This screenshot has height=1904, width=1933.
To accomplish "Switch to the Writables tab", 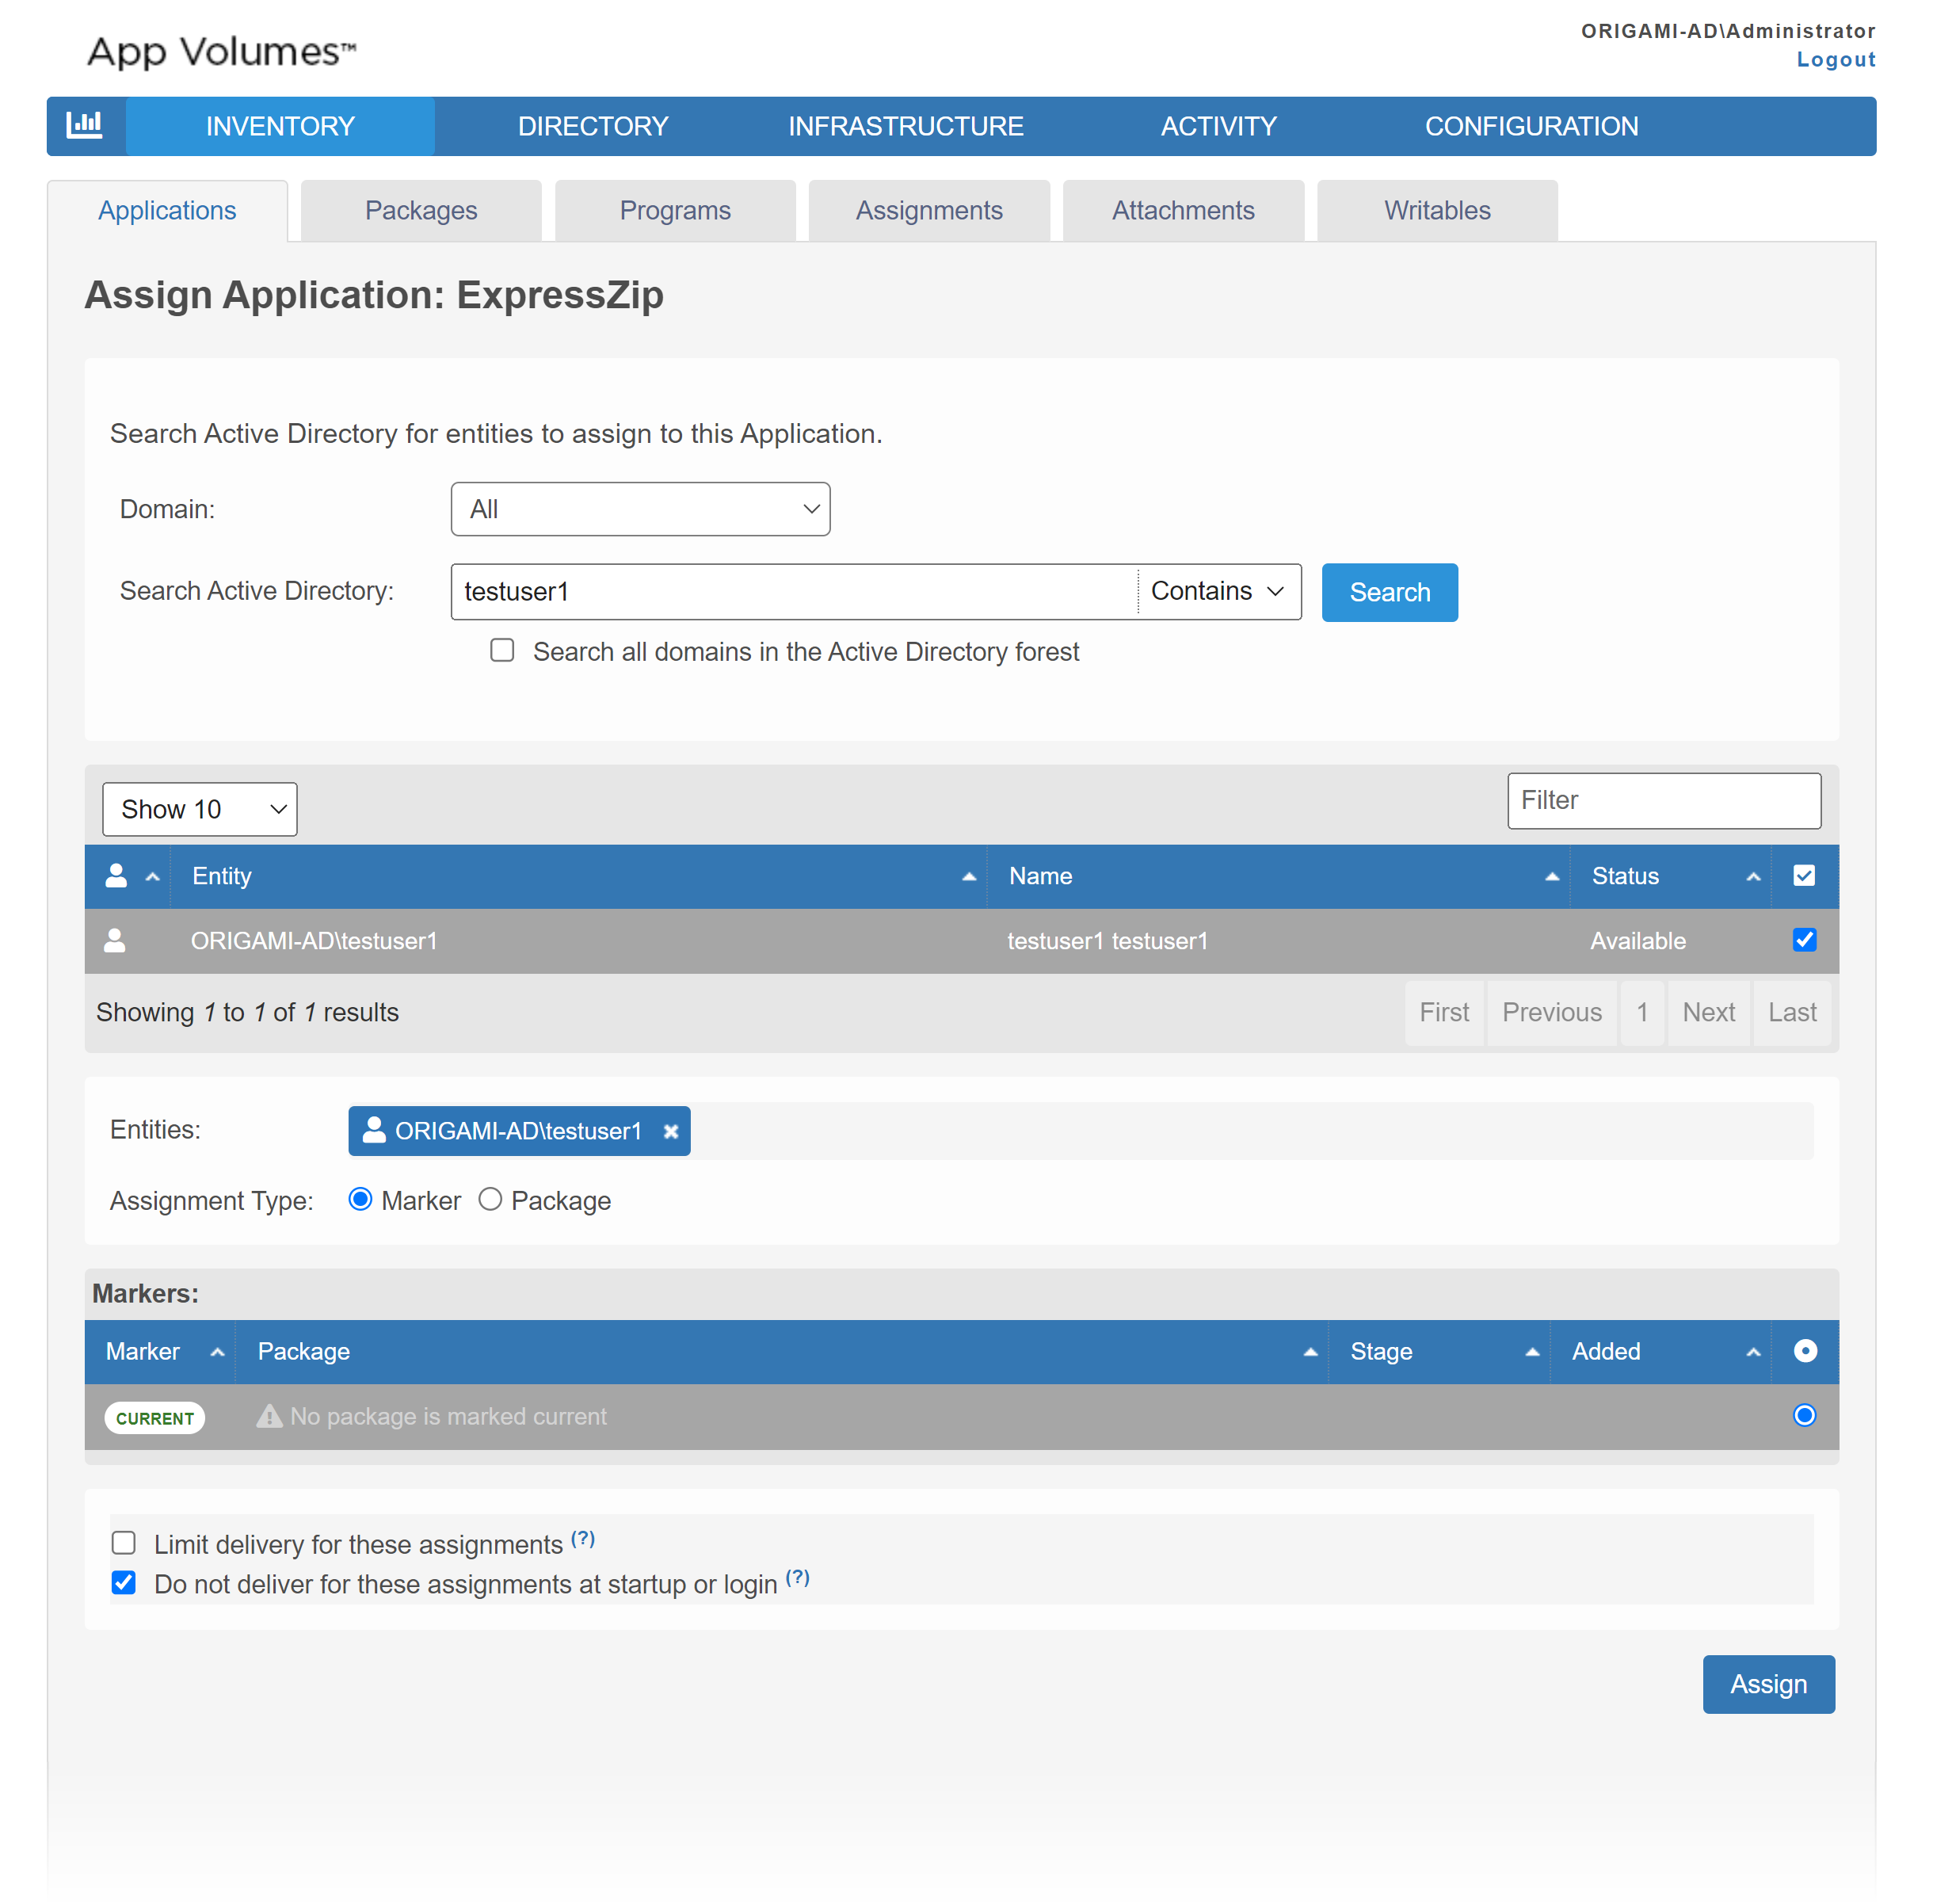I will coord(1437,210).
